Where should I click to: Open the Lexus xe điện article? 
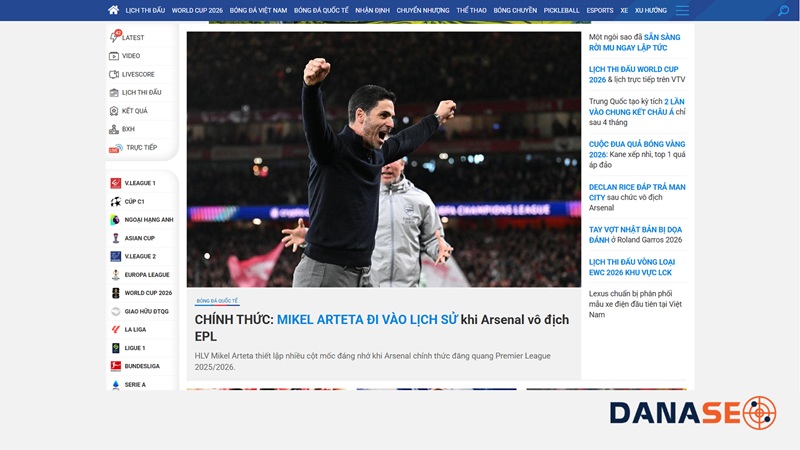635,304
